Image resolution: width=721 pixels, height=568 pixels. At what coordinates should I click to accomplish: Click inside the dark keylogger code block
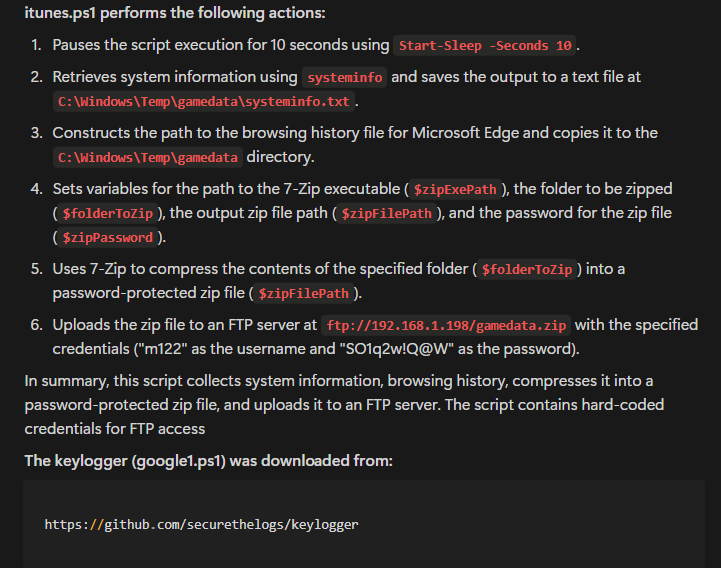point(364,524)
